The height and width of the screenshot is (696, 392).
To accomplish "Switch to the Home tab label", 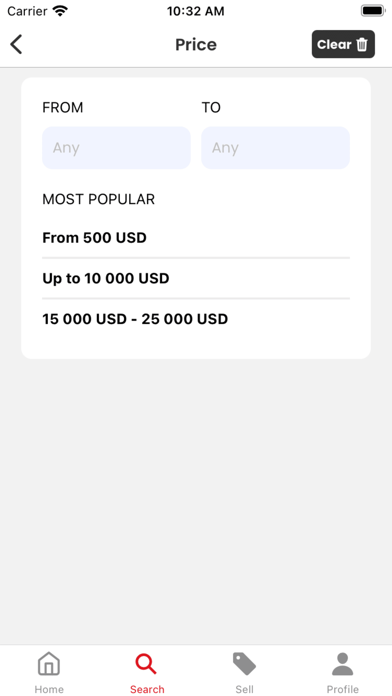I will (x=49, y=689).
